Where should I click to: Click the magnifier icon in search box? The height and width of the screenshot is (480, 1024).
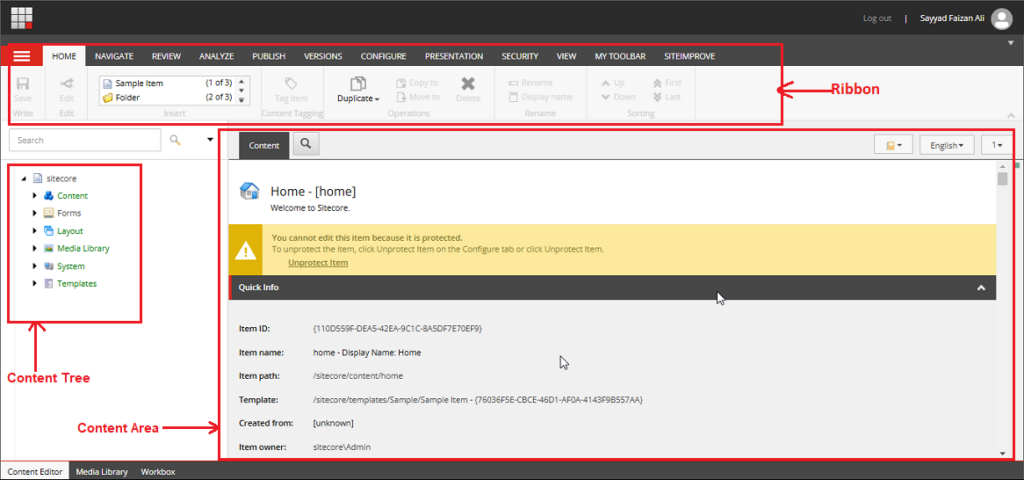[175, 141]
